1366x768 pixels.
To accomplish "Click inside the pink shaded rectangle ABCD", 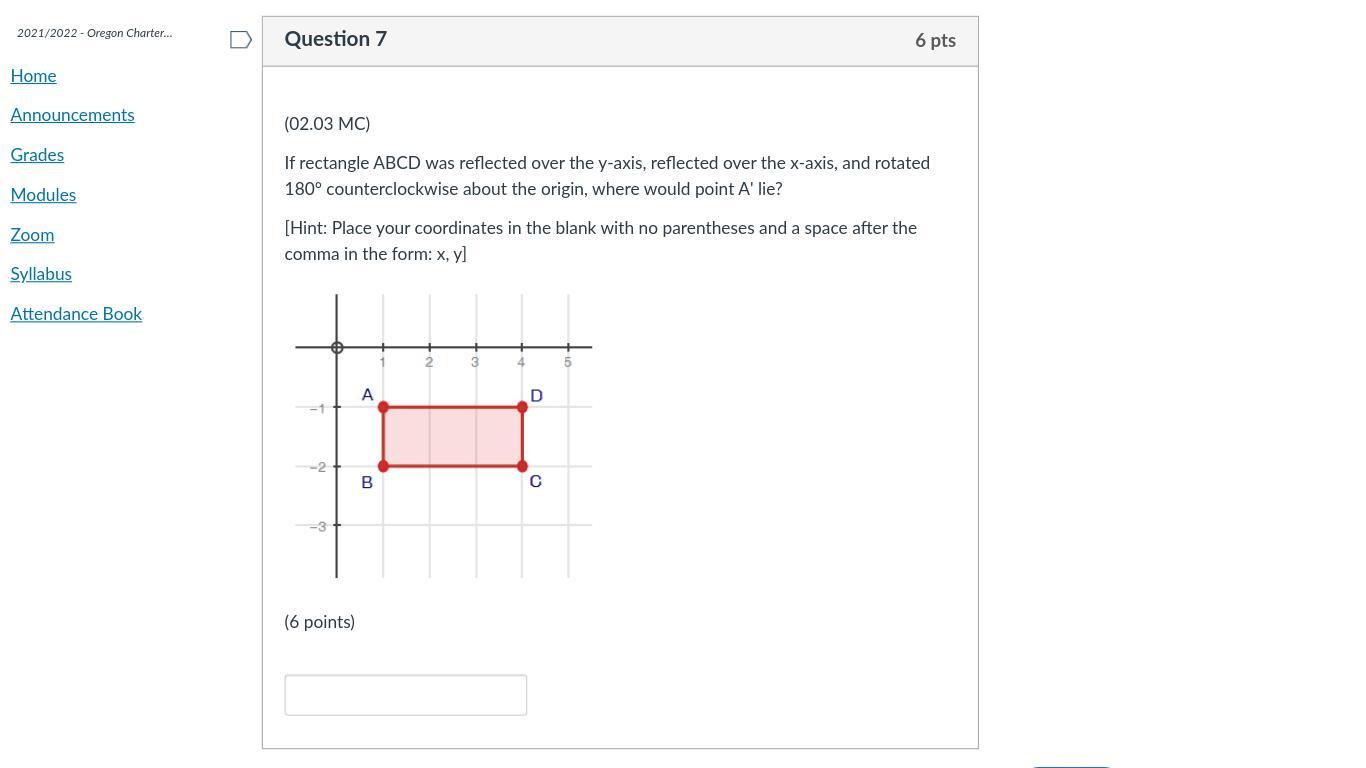I will [x=452, y=437].
